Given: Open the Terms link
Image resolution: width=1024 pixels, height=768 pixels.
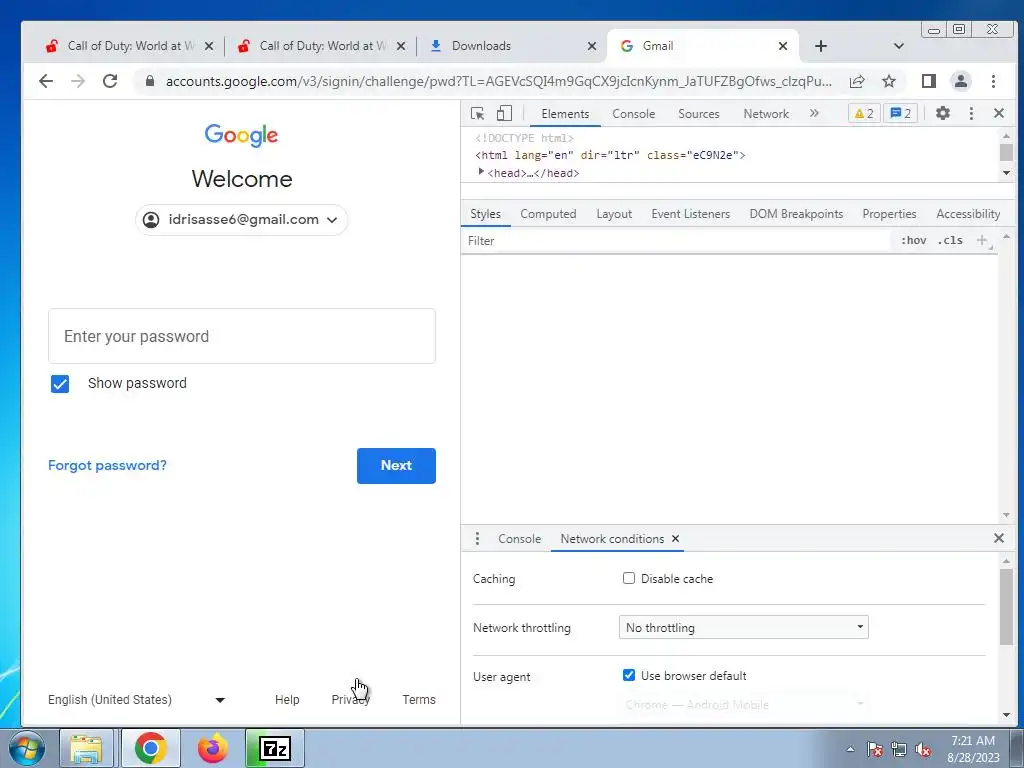Looking at the screenshot, I should 419,700.
